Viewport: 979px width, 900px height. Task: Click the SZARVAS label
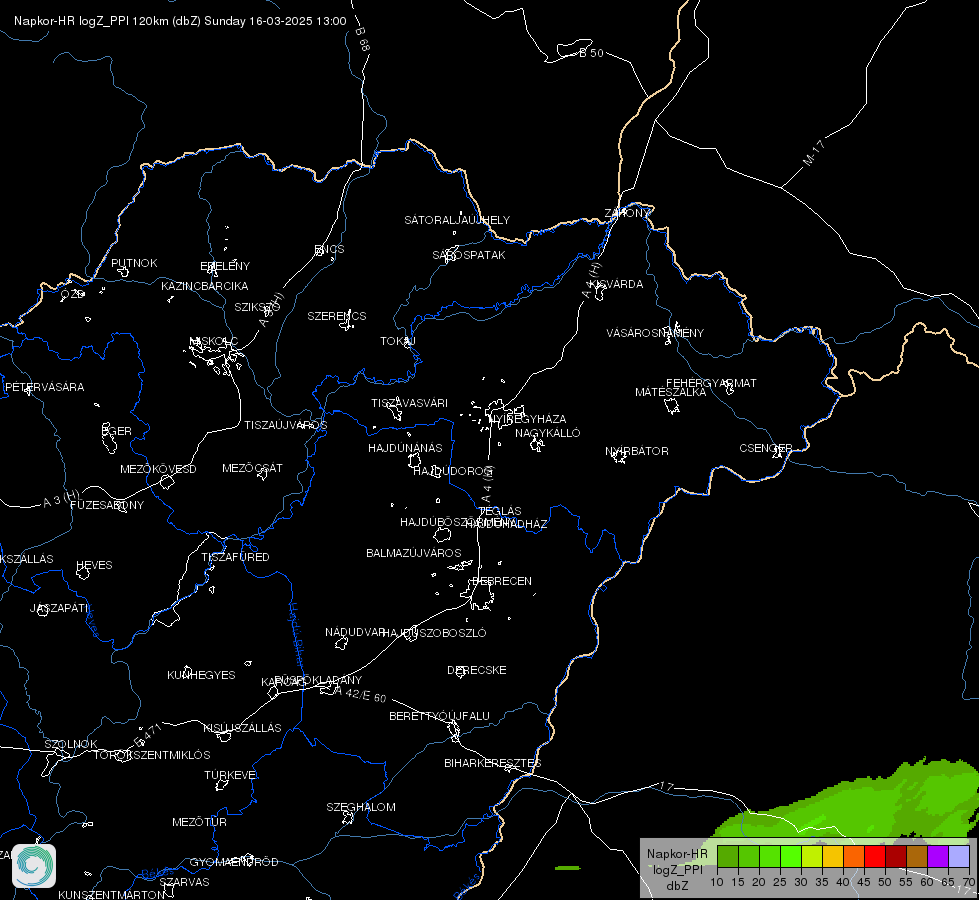(184, 882)
